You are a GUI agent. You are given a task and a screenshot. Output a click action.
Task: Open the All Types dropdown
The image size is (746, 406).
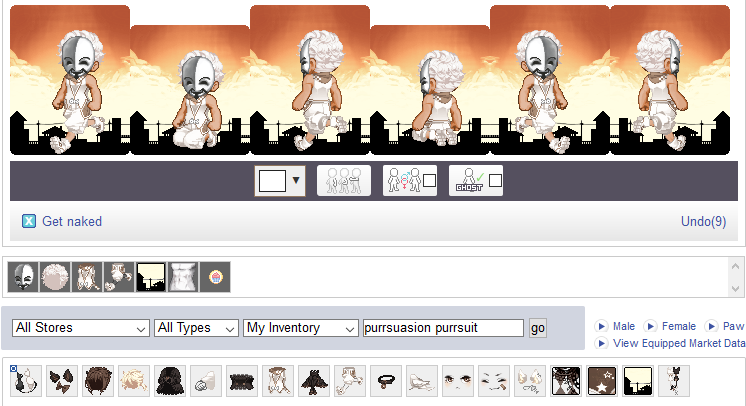(196, 328)
